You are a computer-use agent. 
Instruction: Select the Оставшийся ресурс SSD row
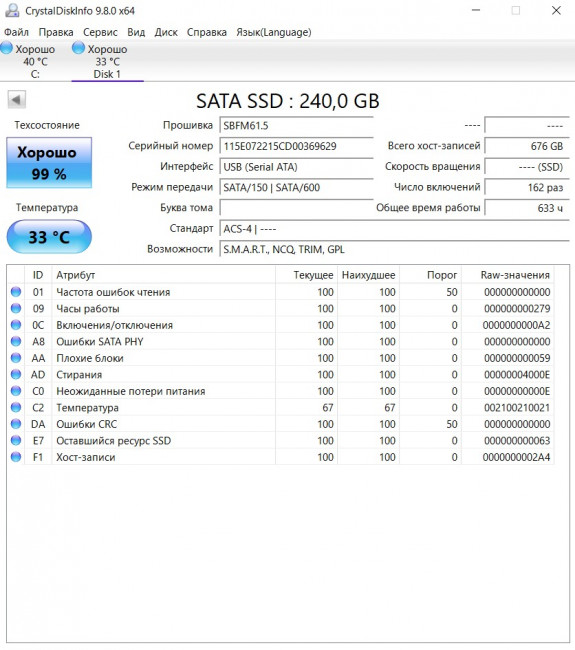pos(281,440)
